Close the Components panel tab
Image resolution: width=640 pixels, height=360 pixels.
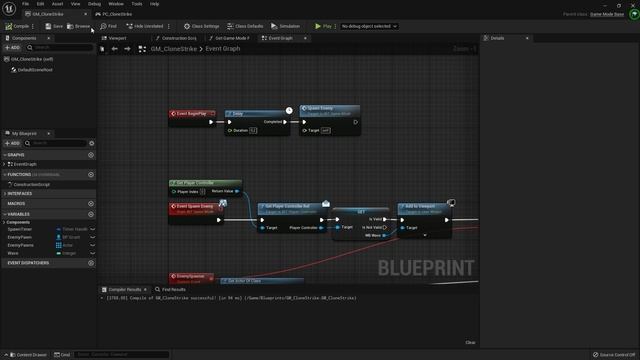(x=49, y=38)
